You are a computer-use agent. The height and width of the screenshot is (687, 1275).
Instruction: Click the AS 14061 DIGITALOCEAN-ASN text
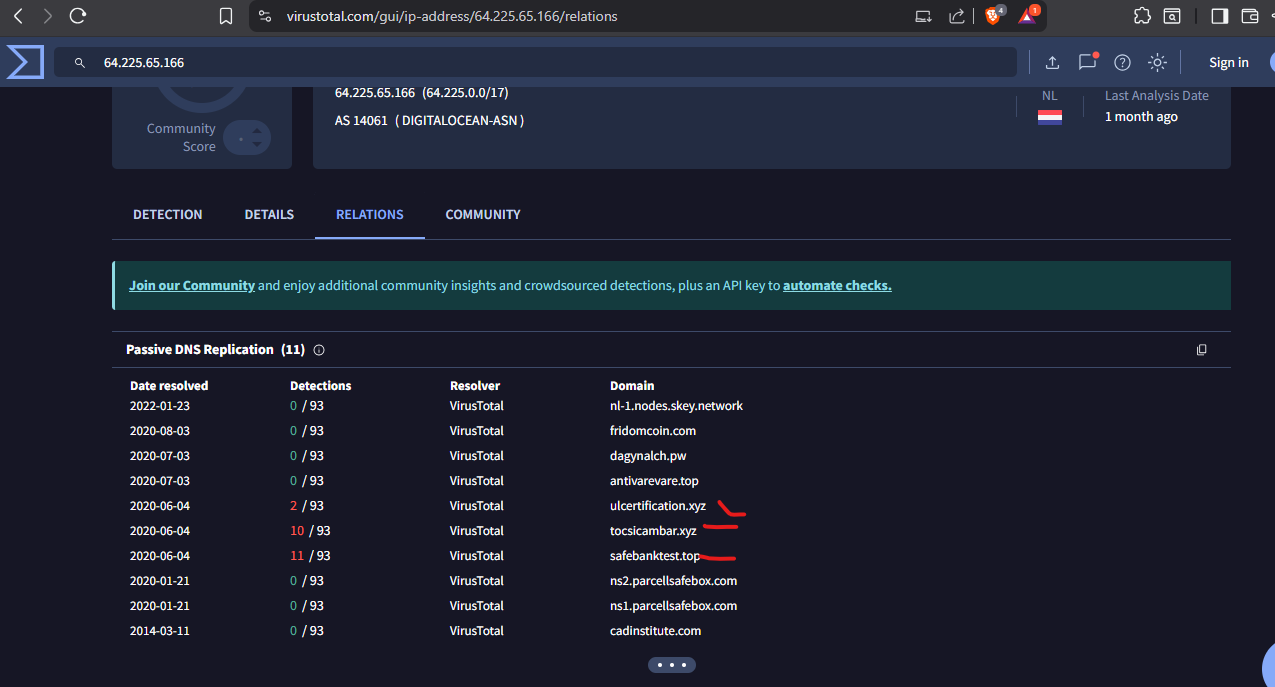coord(429,120)
